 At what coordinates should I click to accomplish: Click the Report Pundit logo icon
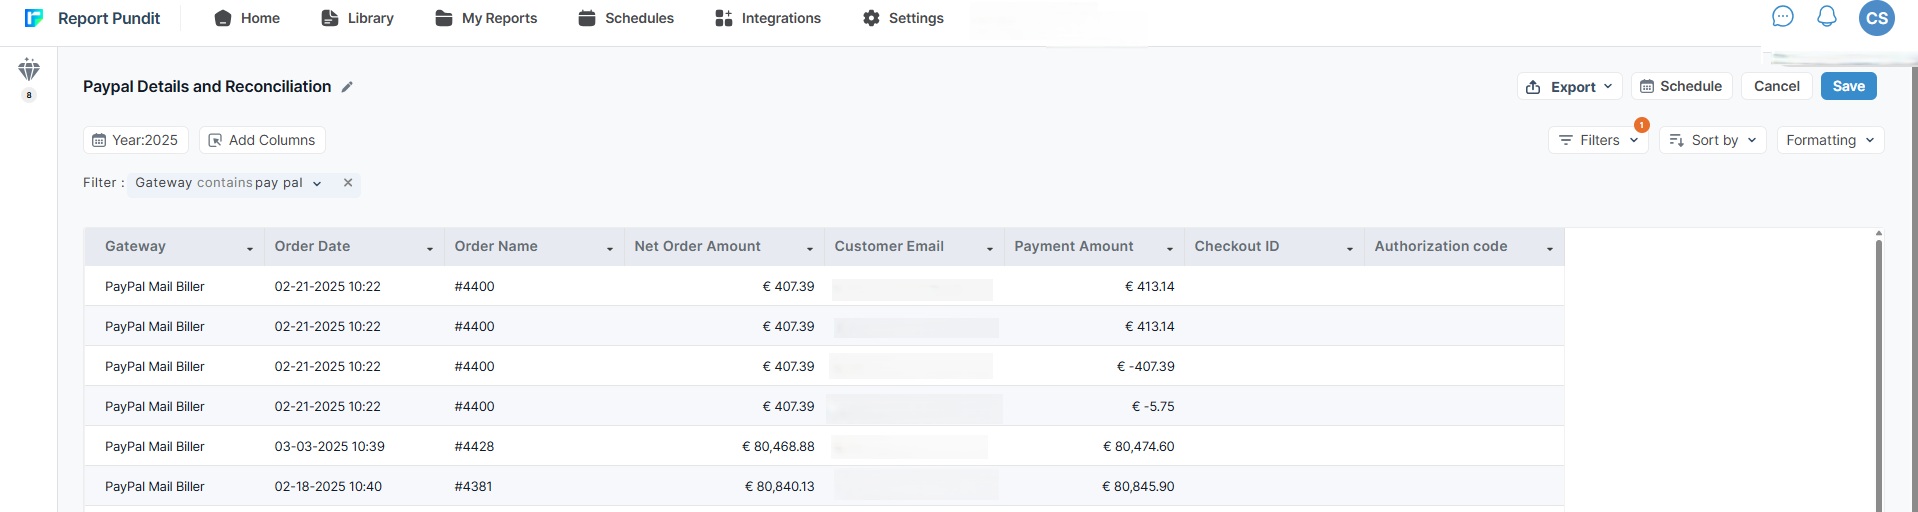[34, 18]
